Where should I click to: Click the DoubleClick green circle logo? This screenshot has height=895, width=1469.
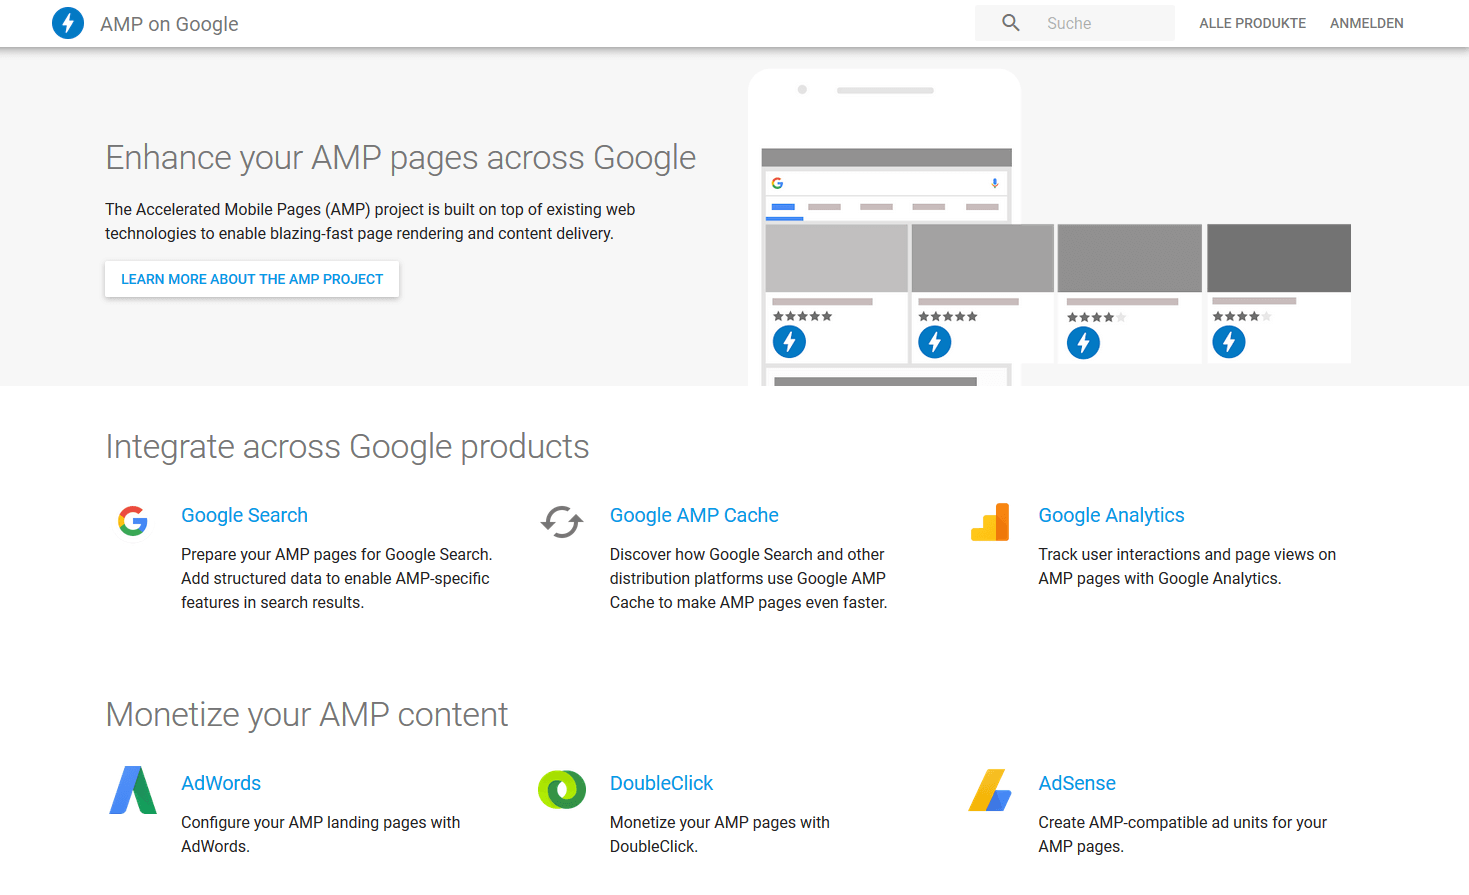coord(562,790)
